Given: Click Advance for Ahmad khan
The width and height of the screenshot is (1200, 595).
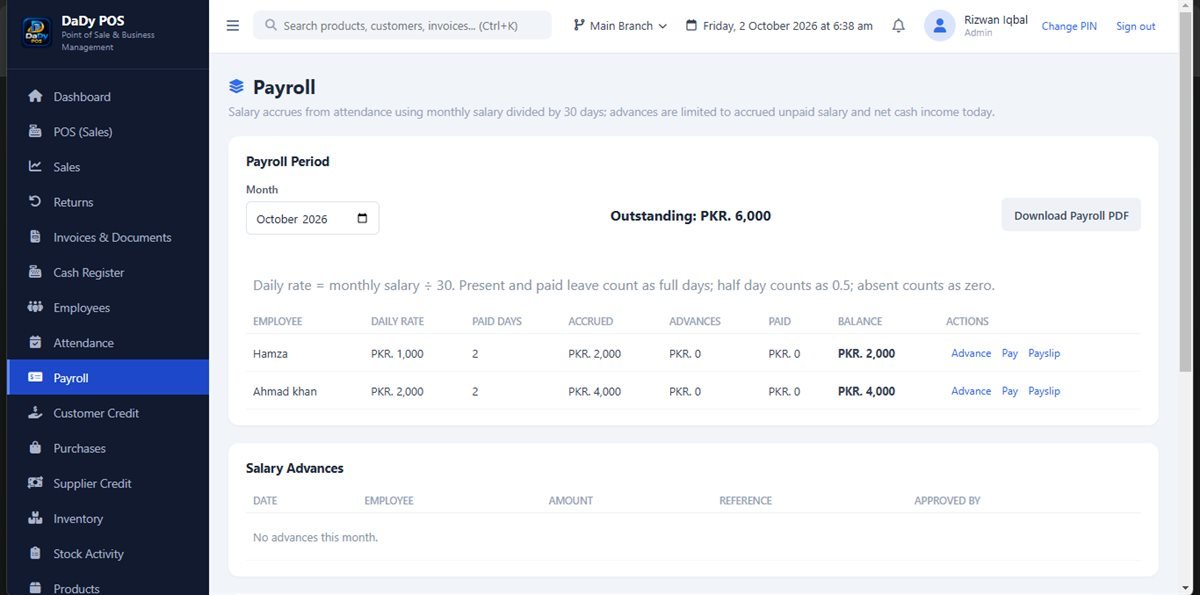Looking at the screenshot, I should click(x=971, y=391).
